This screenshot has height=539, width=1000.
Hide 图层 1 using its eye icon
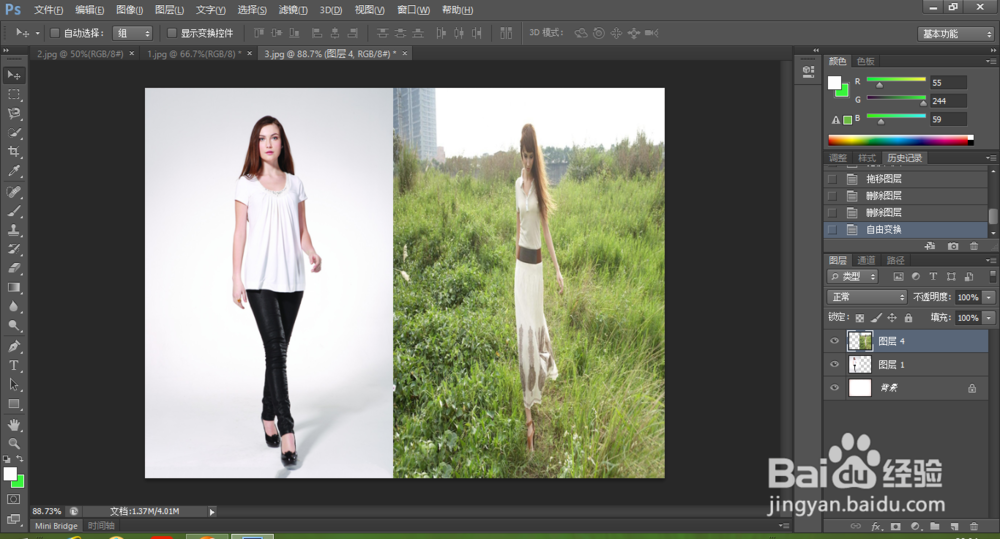(835, 365)
